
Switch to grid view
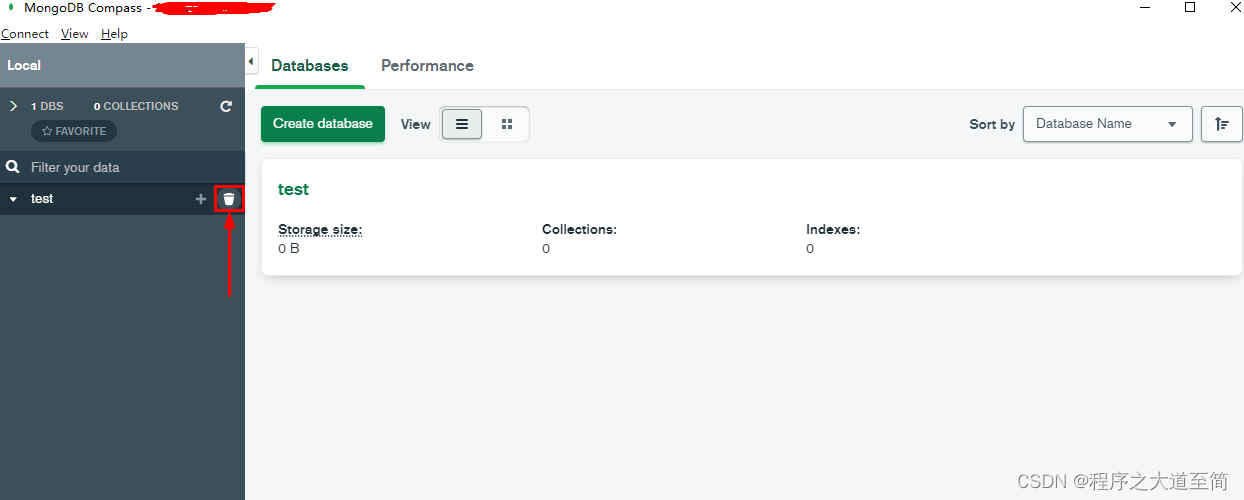click(x=507, y=124)
